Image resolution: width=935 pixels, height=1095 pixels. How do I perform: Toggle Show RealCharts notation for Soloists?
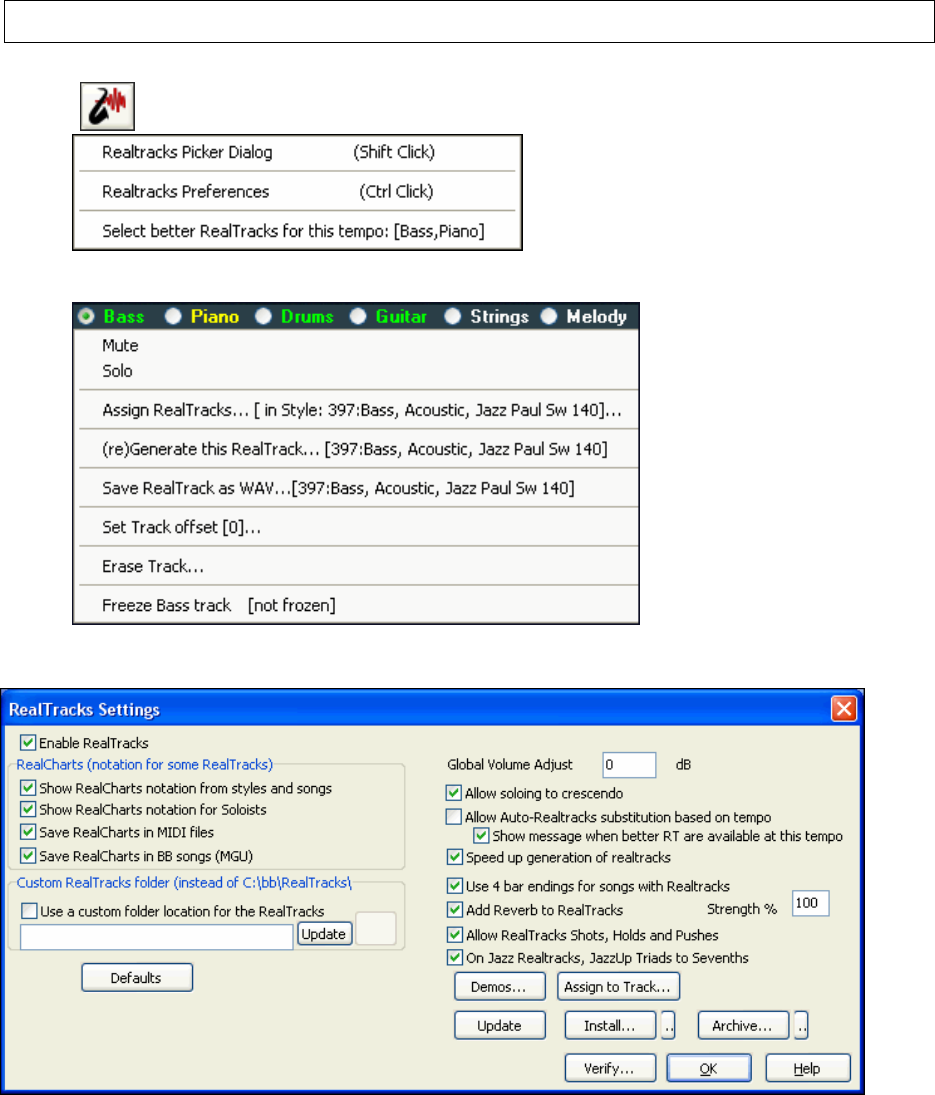[28, 809]
